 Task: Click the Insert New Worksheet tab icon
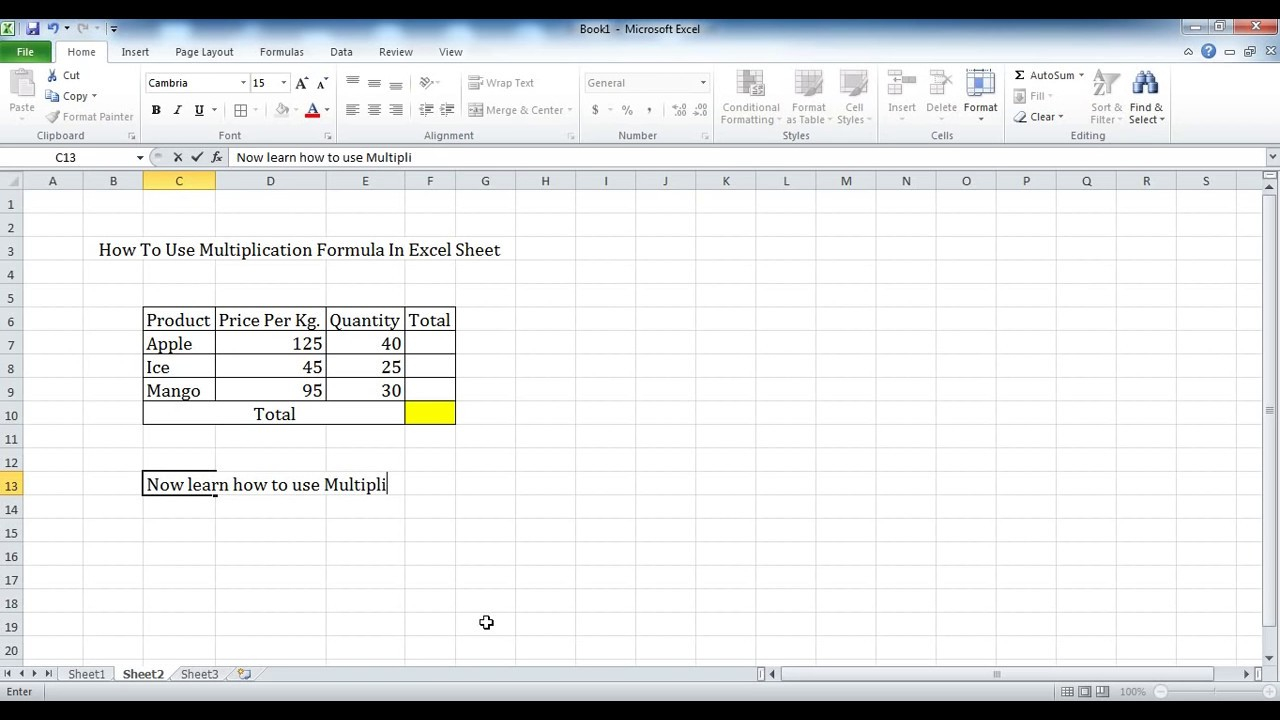coord(244,674)
